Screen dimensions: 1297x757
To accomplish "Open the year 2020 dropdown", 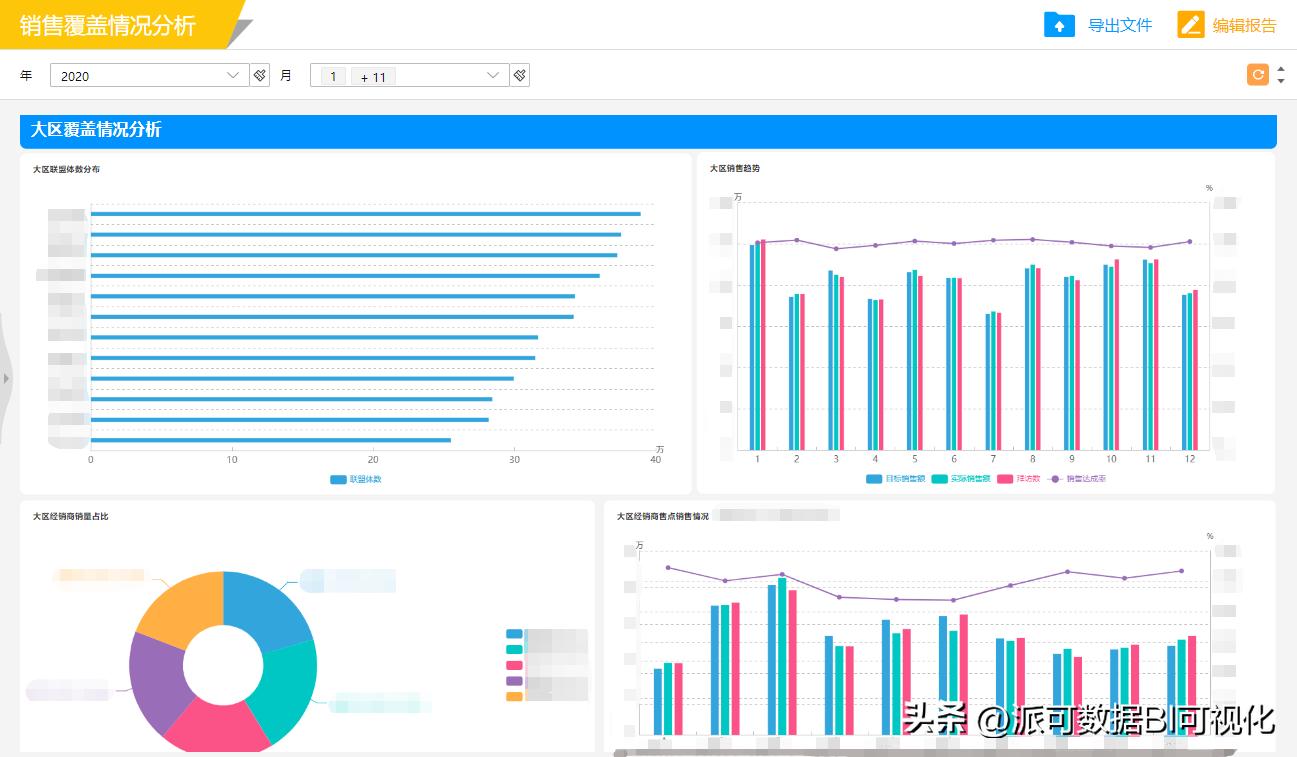I will coord(232,74).
